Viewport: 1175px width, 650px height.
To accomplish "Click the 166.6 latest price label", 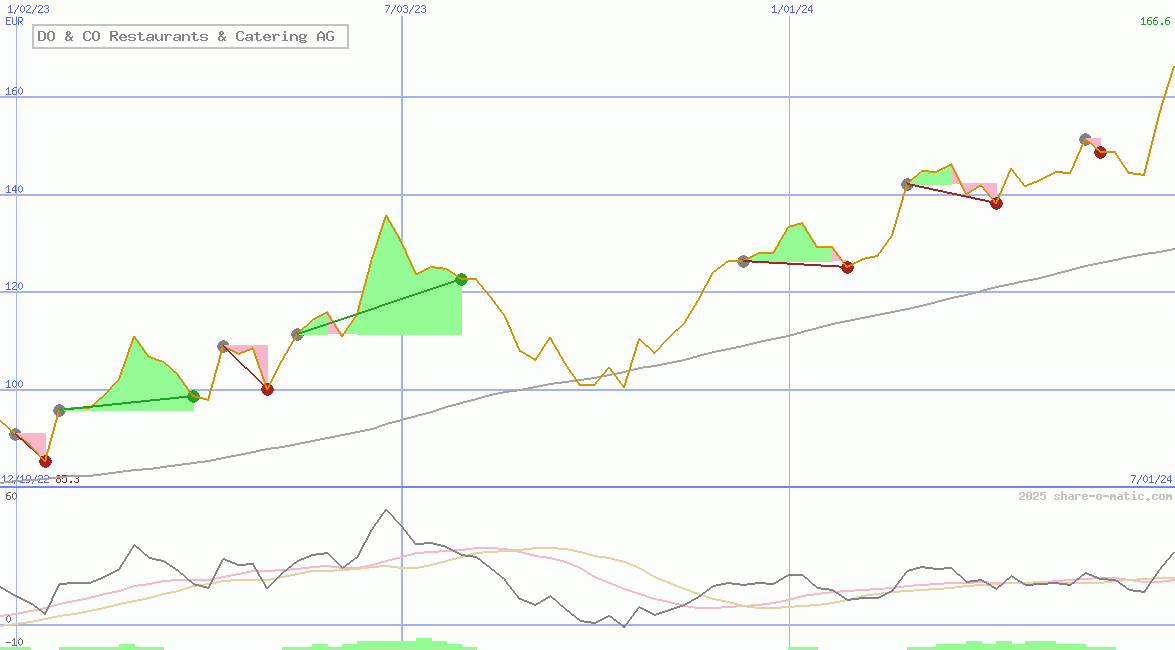I will [1156, 21].
